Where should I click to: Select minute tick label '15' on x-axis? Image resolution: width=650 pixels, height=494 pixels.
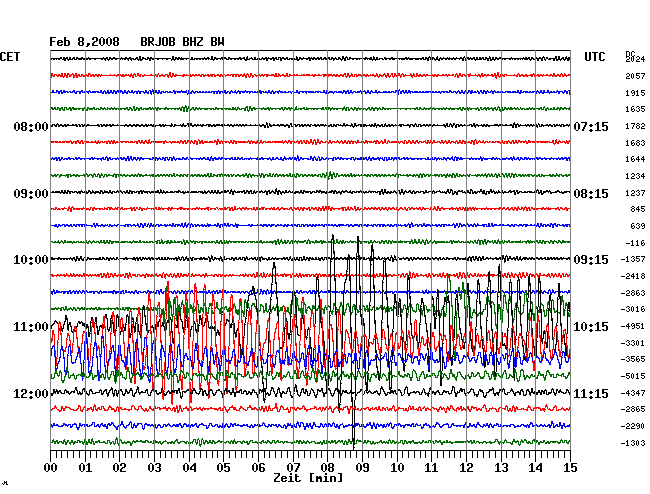570,468
